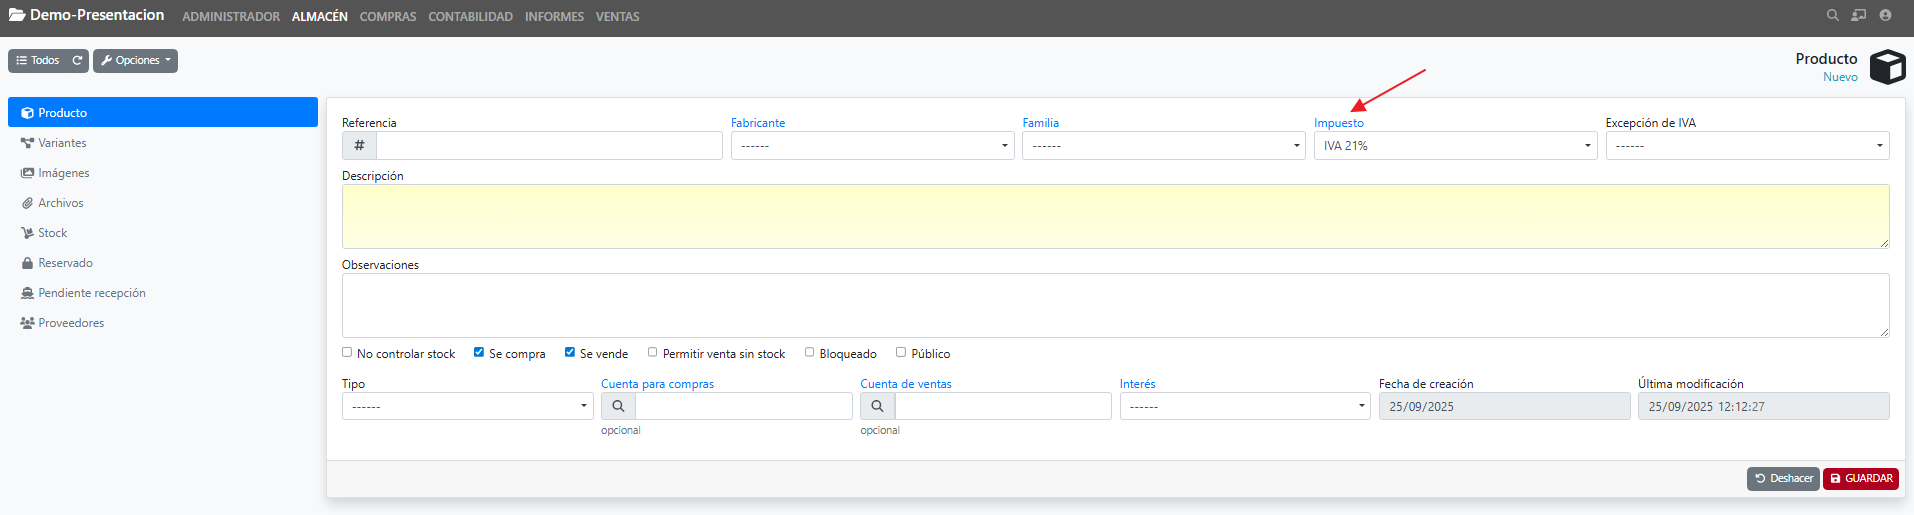Open the Opciones dropdown button
This screenshot has width=1914, height=515.
pos(136,61)
